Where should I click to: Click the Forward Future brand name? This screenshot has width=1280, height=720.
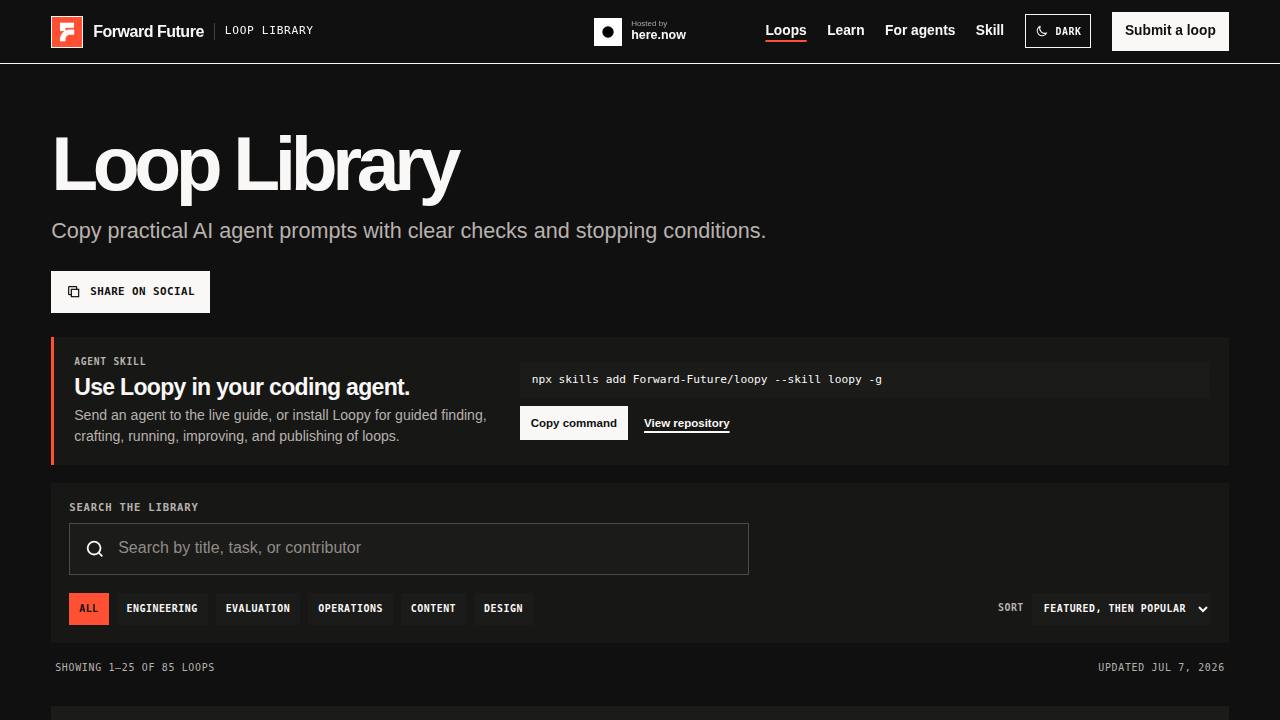(148, 31)
